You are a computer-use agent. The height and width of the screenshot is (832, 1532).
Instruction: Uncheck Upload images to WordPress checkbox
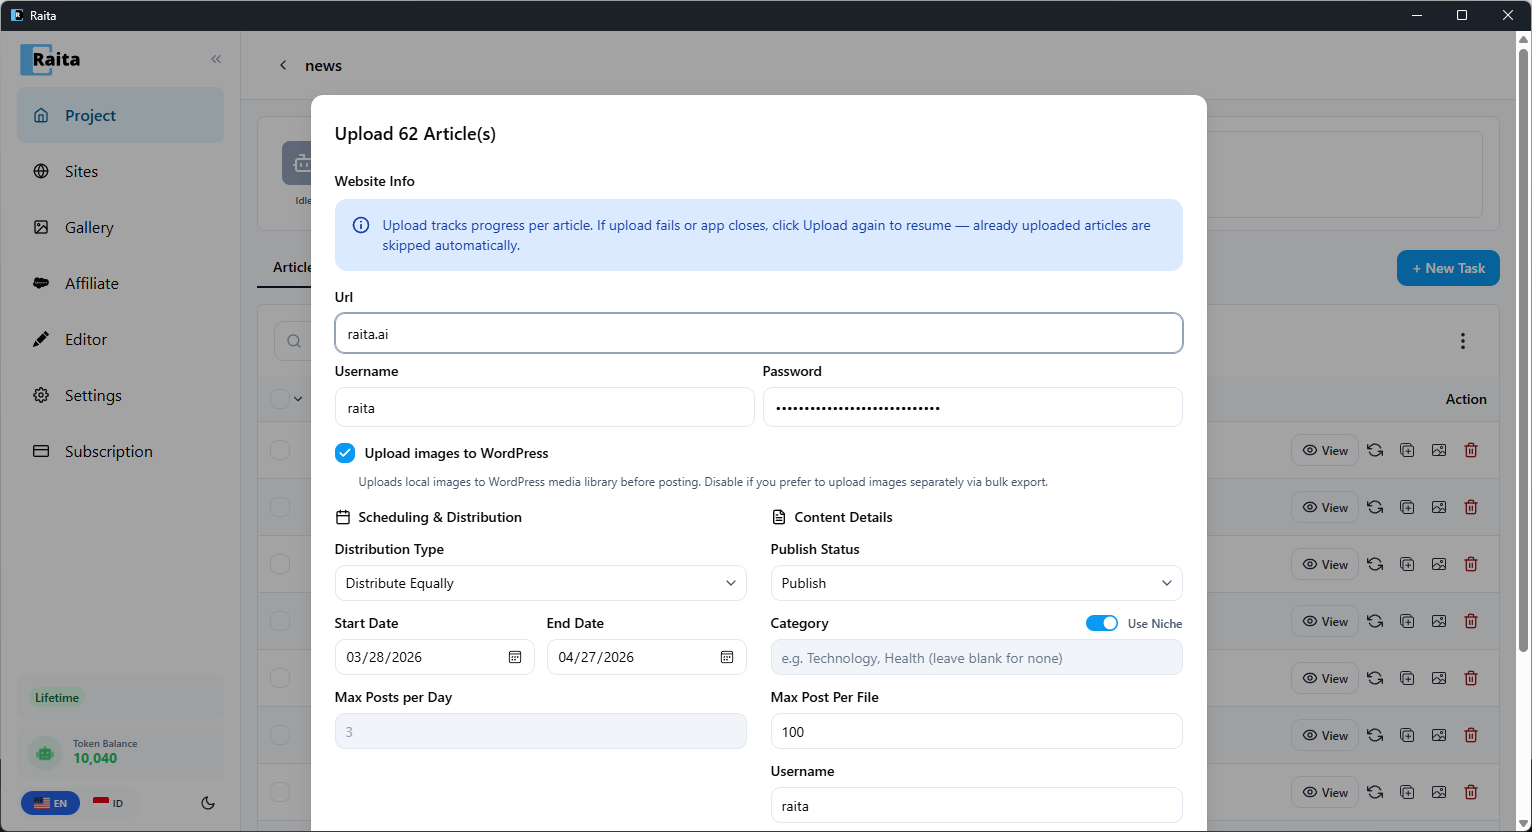tap(345, 453)
